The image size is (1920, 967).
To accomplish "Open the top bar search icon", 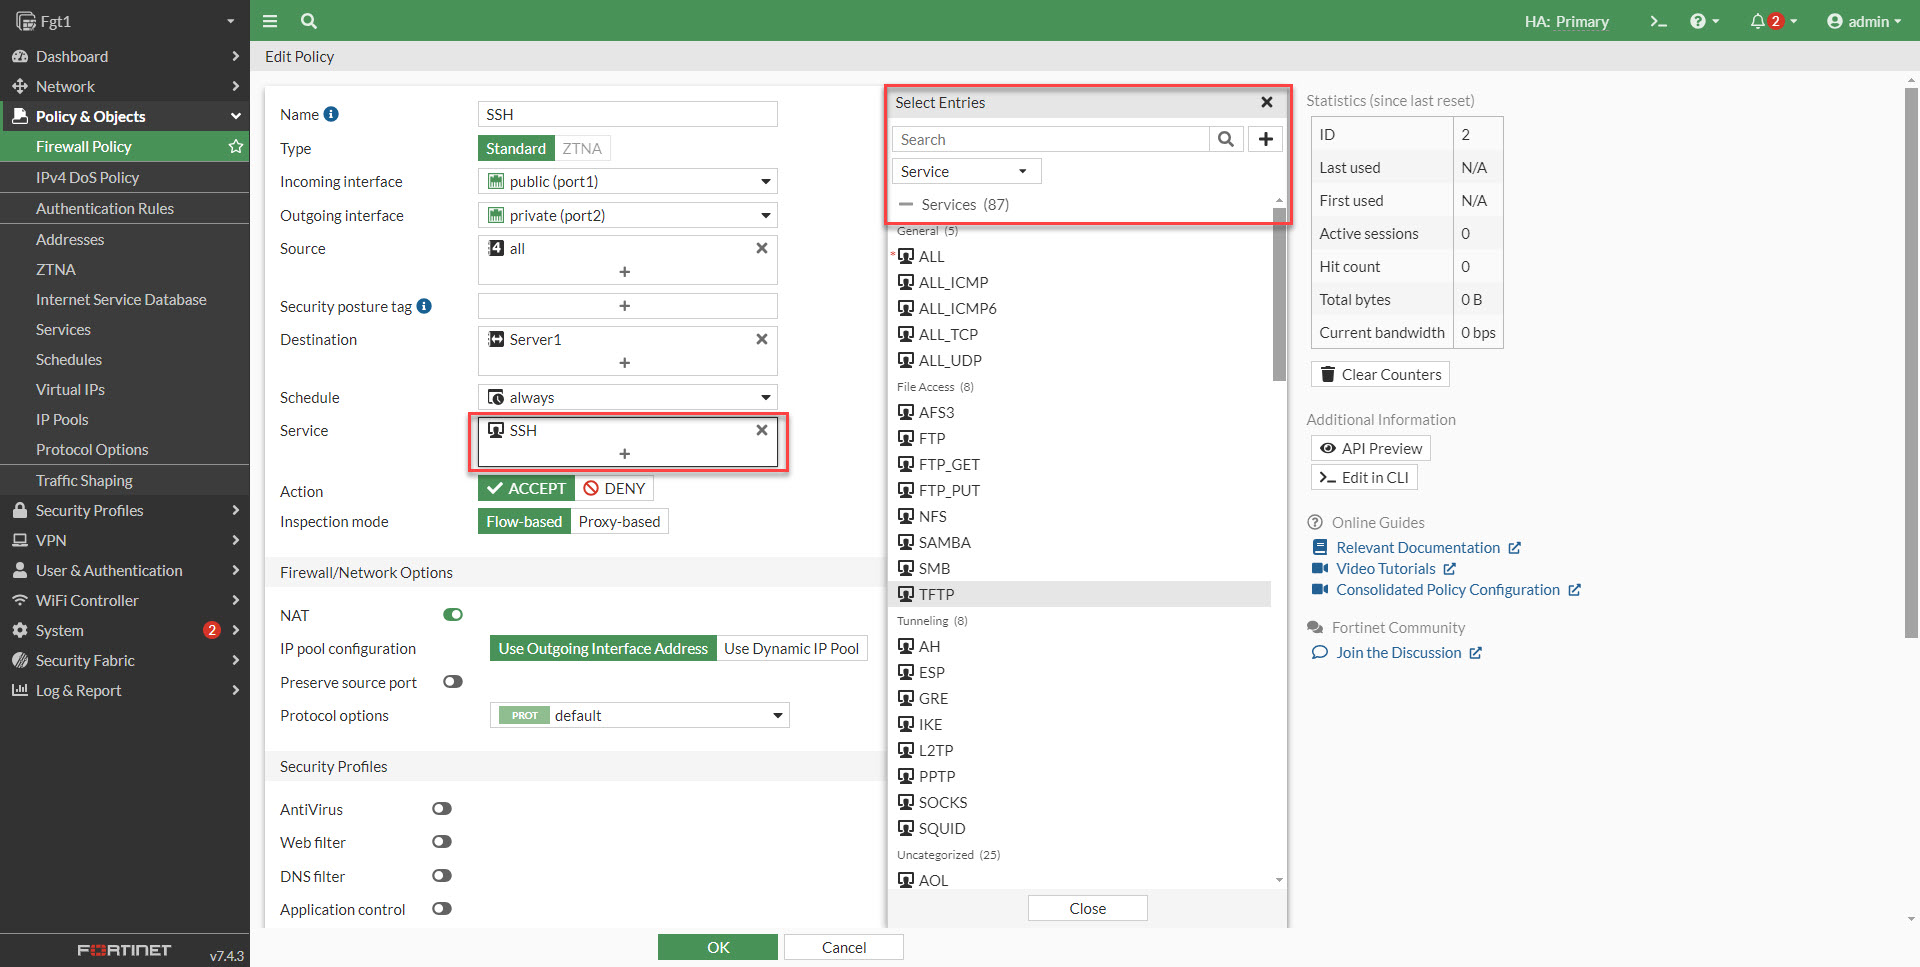I will [309, 21].
